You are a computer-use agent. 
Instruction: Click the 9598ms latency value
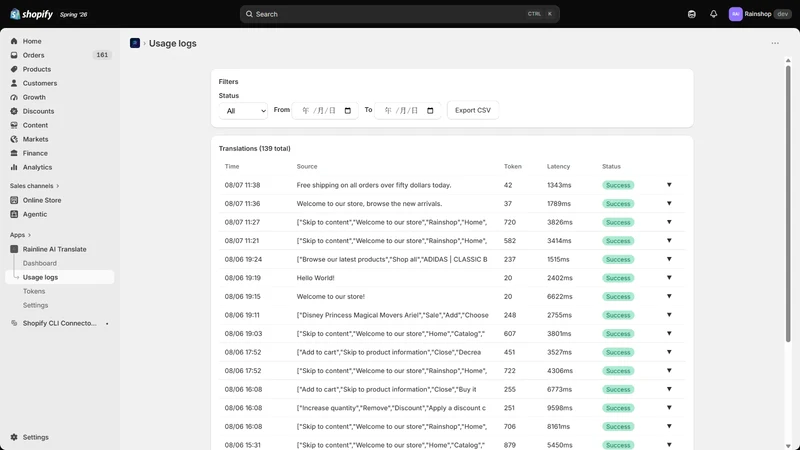560,408
